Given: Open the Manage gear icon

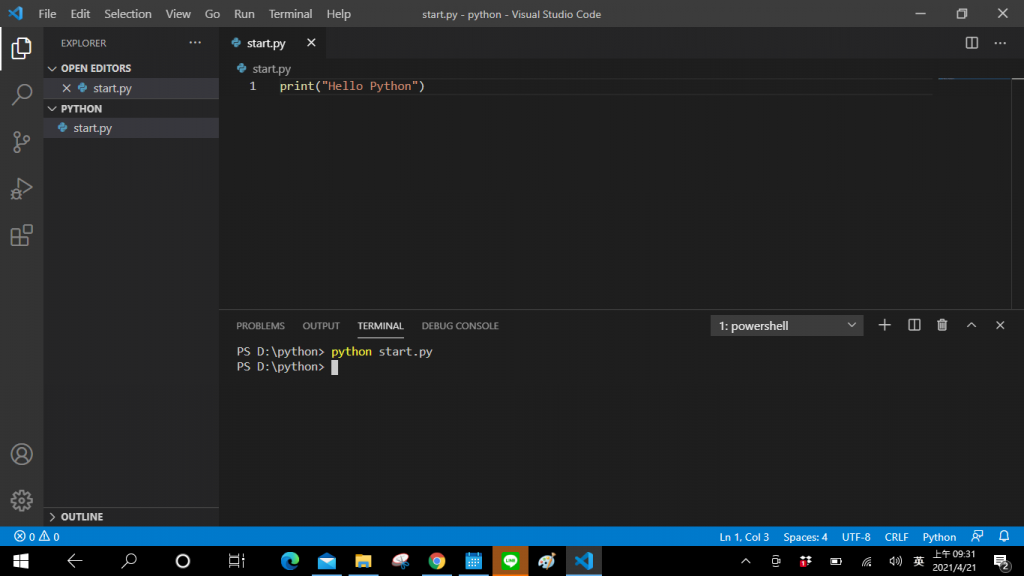Looking at the screenshot, I should point(22,501).
